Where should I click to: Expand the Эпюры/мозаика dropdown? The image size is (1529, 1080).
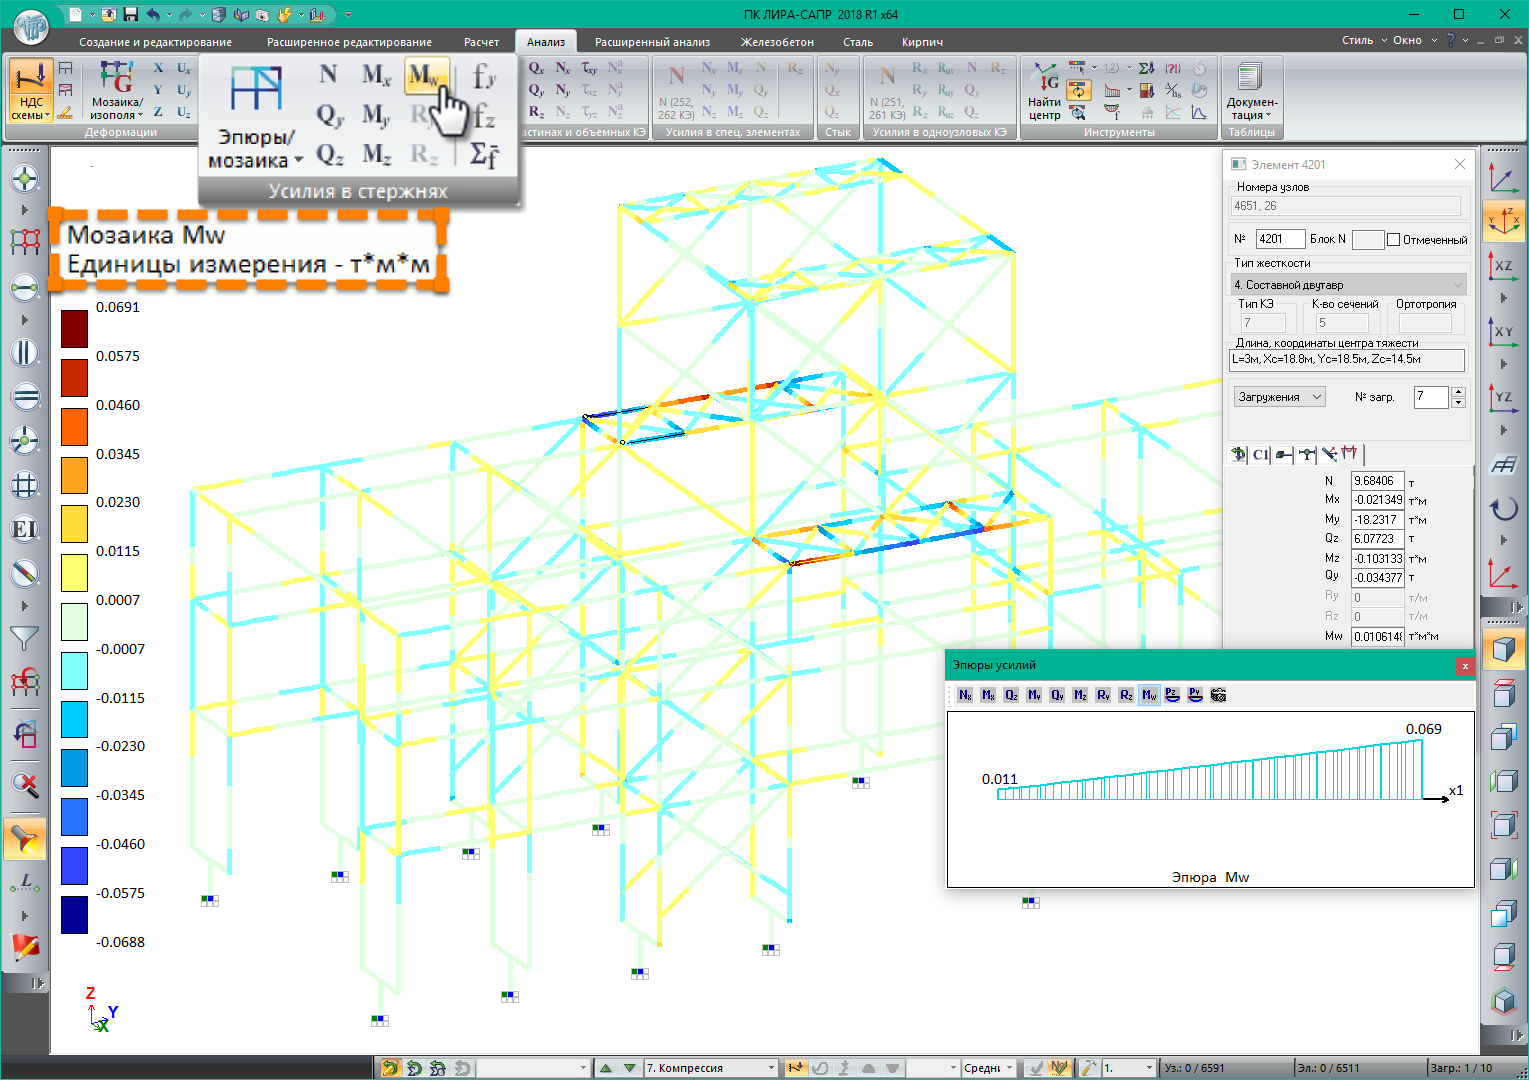point(255,148)
